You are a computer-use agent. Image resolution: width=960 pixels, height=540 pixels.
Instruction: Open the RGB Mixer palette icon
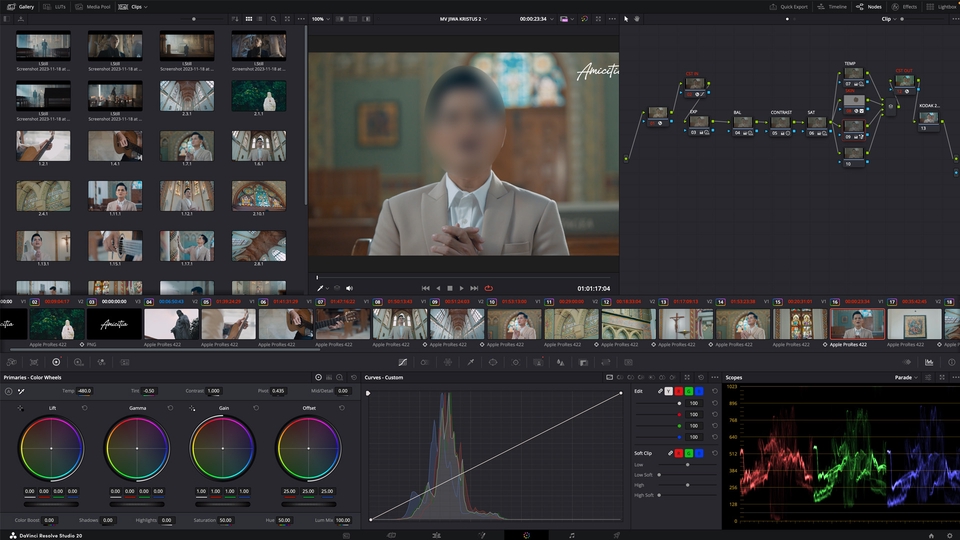[102, 362]
